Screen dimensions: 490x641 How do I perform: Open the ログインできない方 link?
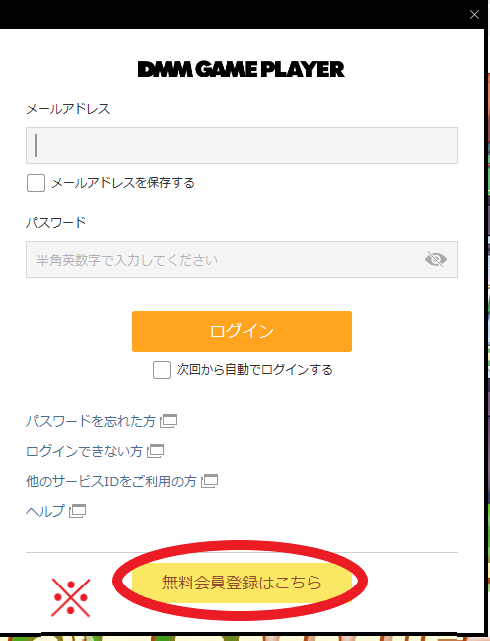point(84,451)
